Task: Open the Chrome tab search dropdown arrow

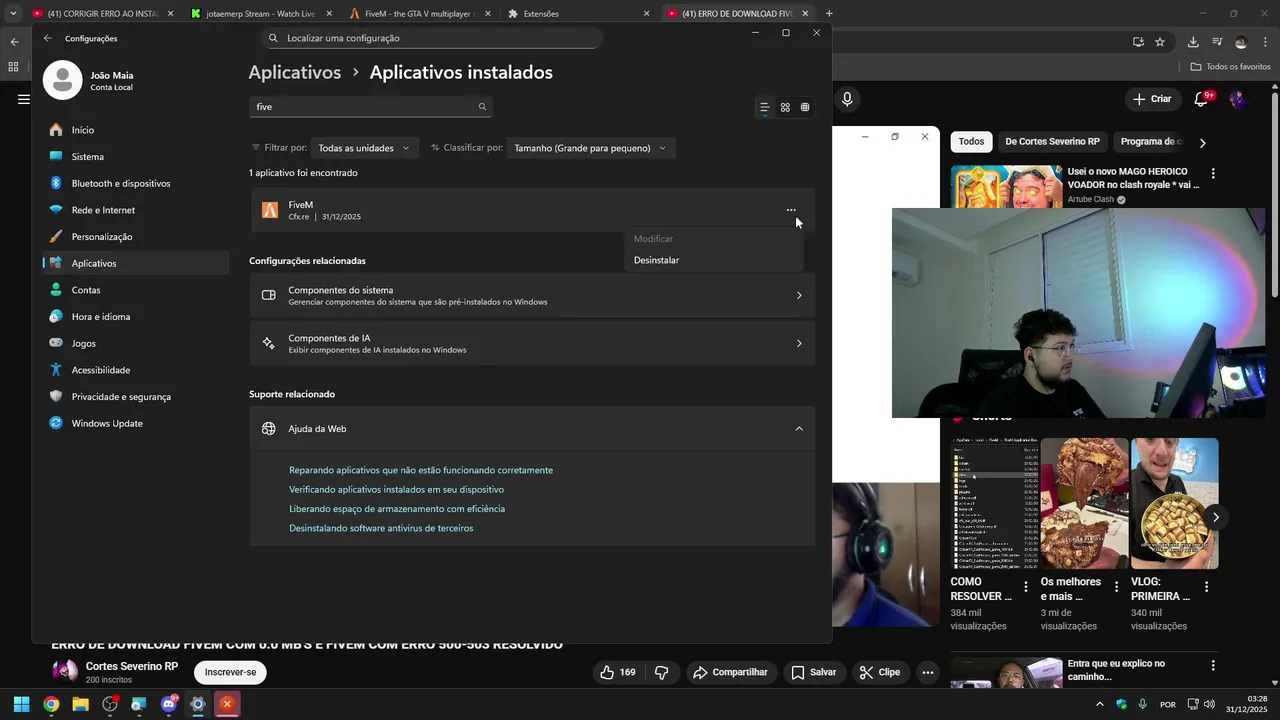Action: 13,14
